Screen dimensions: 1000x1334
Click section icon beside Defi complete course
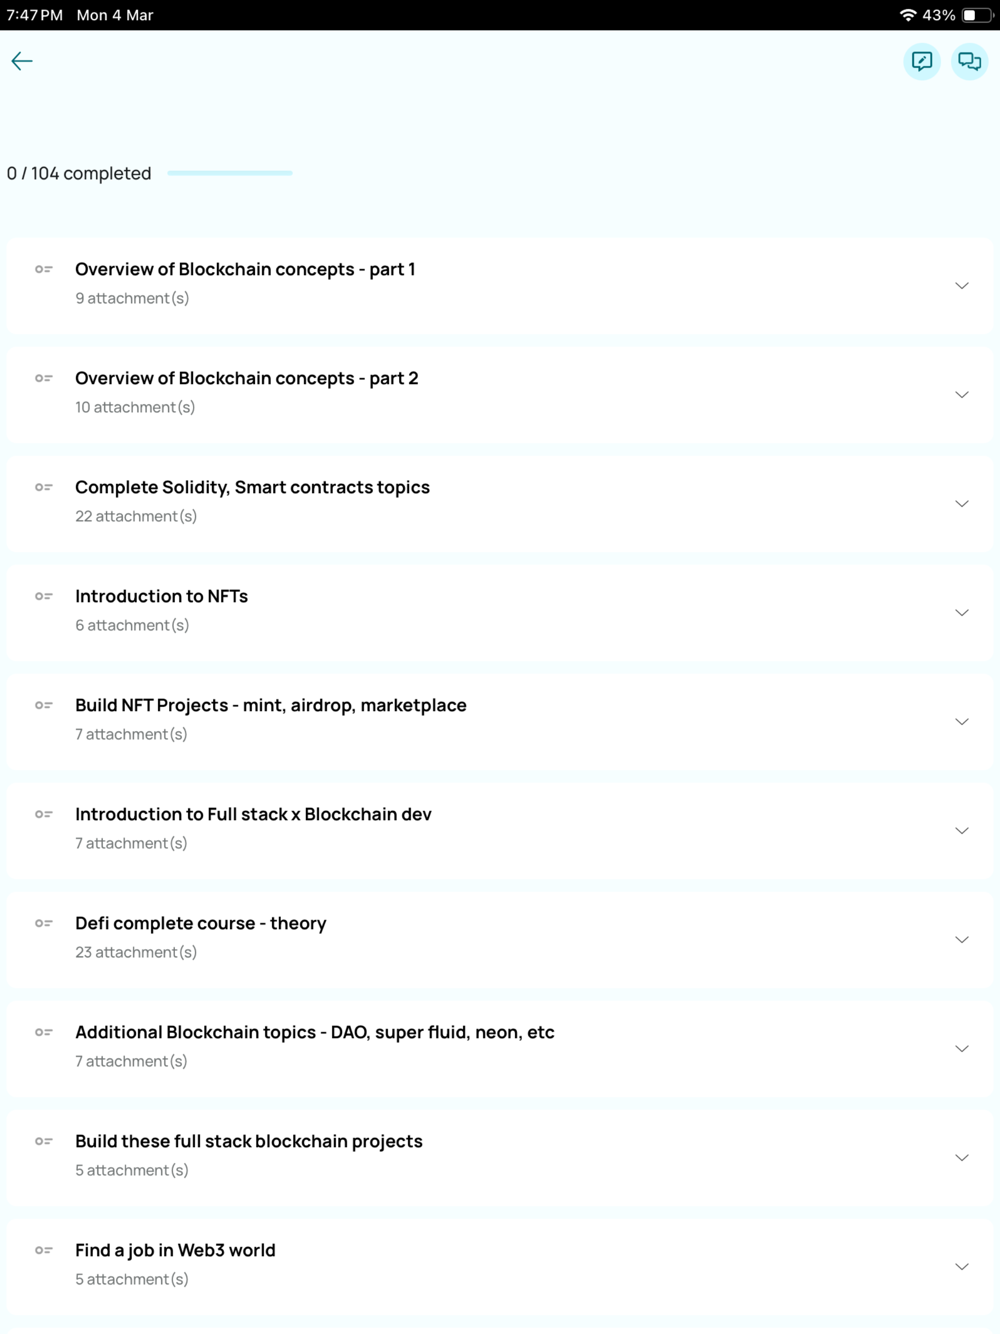coord(44,923)
